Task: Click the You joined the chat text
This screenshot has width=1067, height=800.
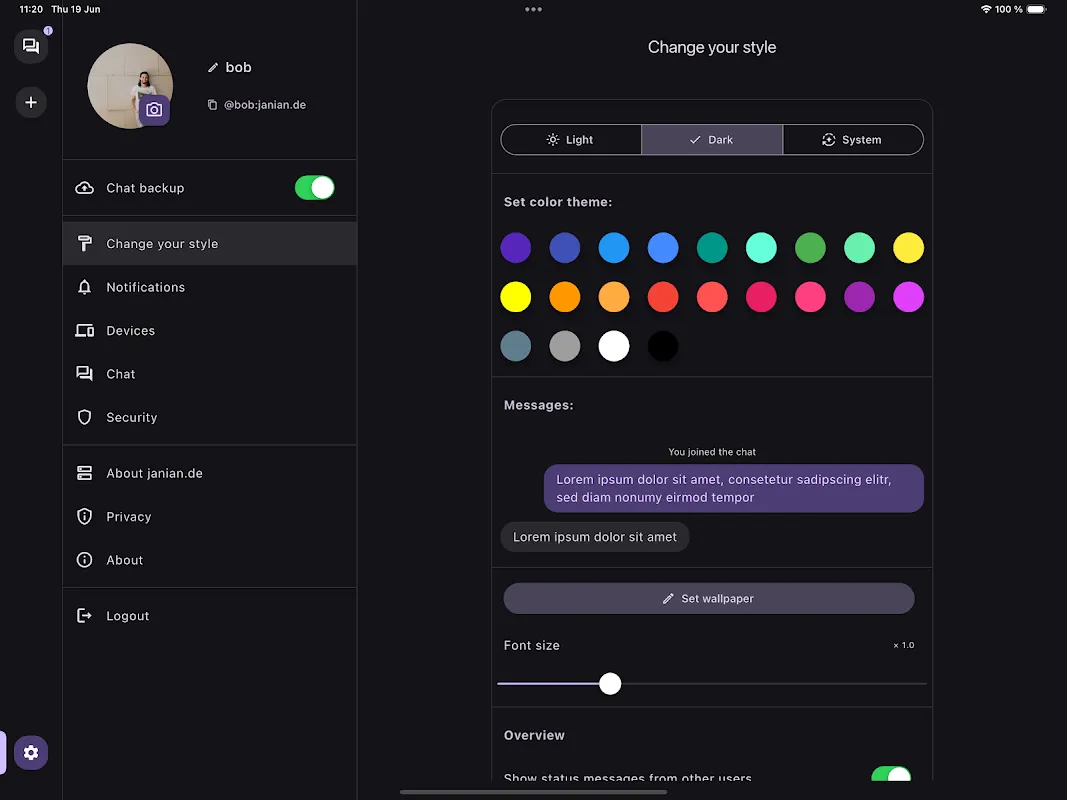Action: 712,452
